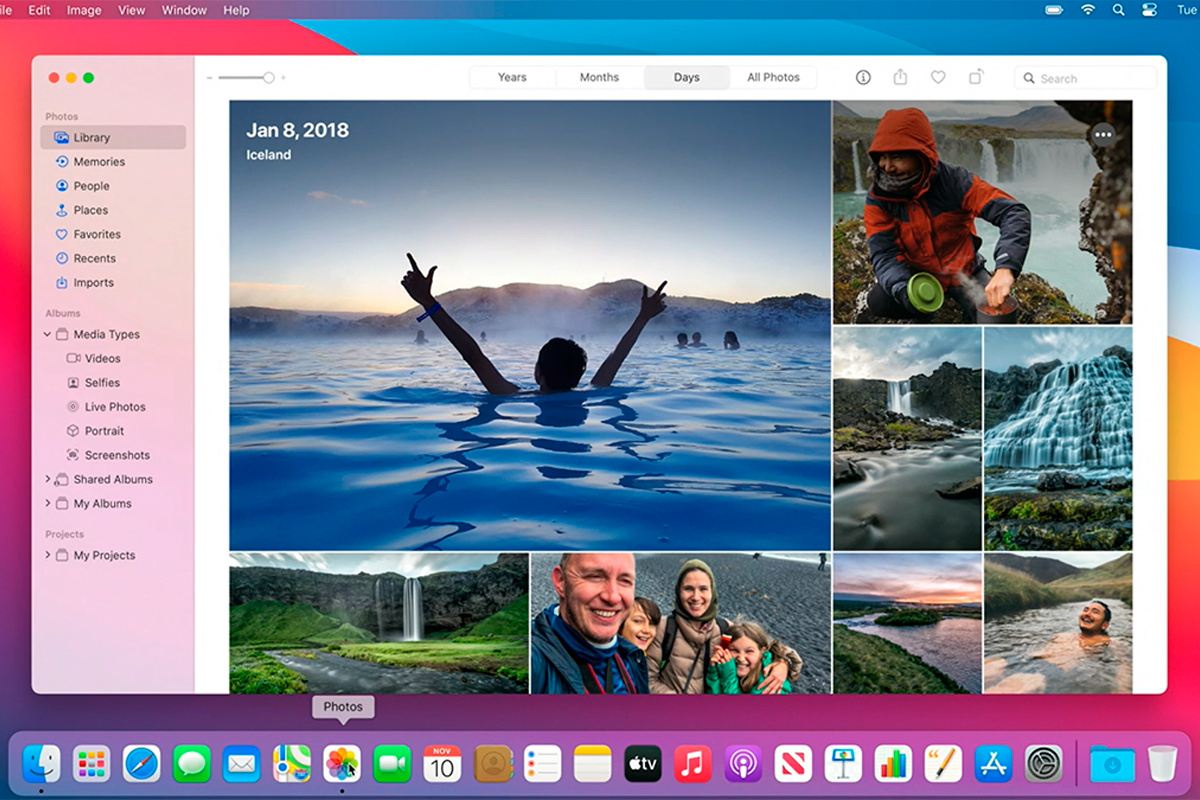Open Launchpad from the Dock
Screen dimensions: 1200x800
(x=92, y=764)
